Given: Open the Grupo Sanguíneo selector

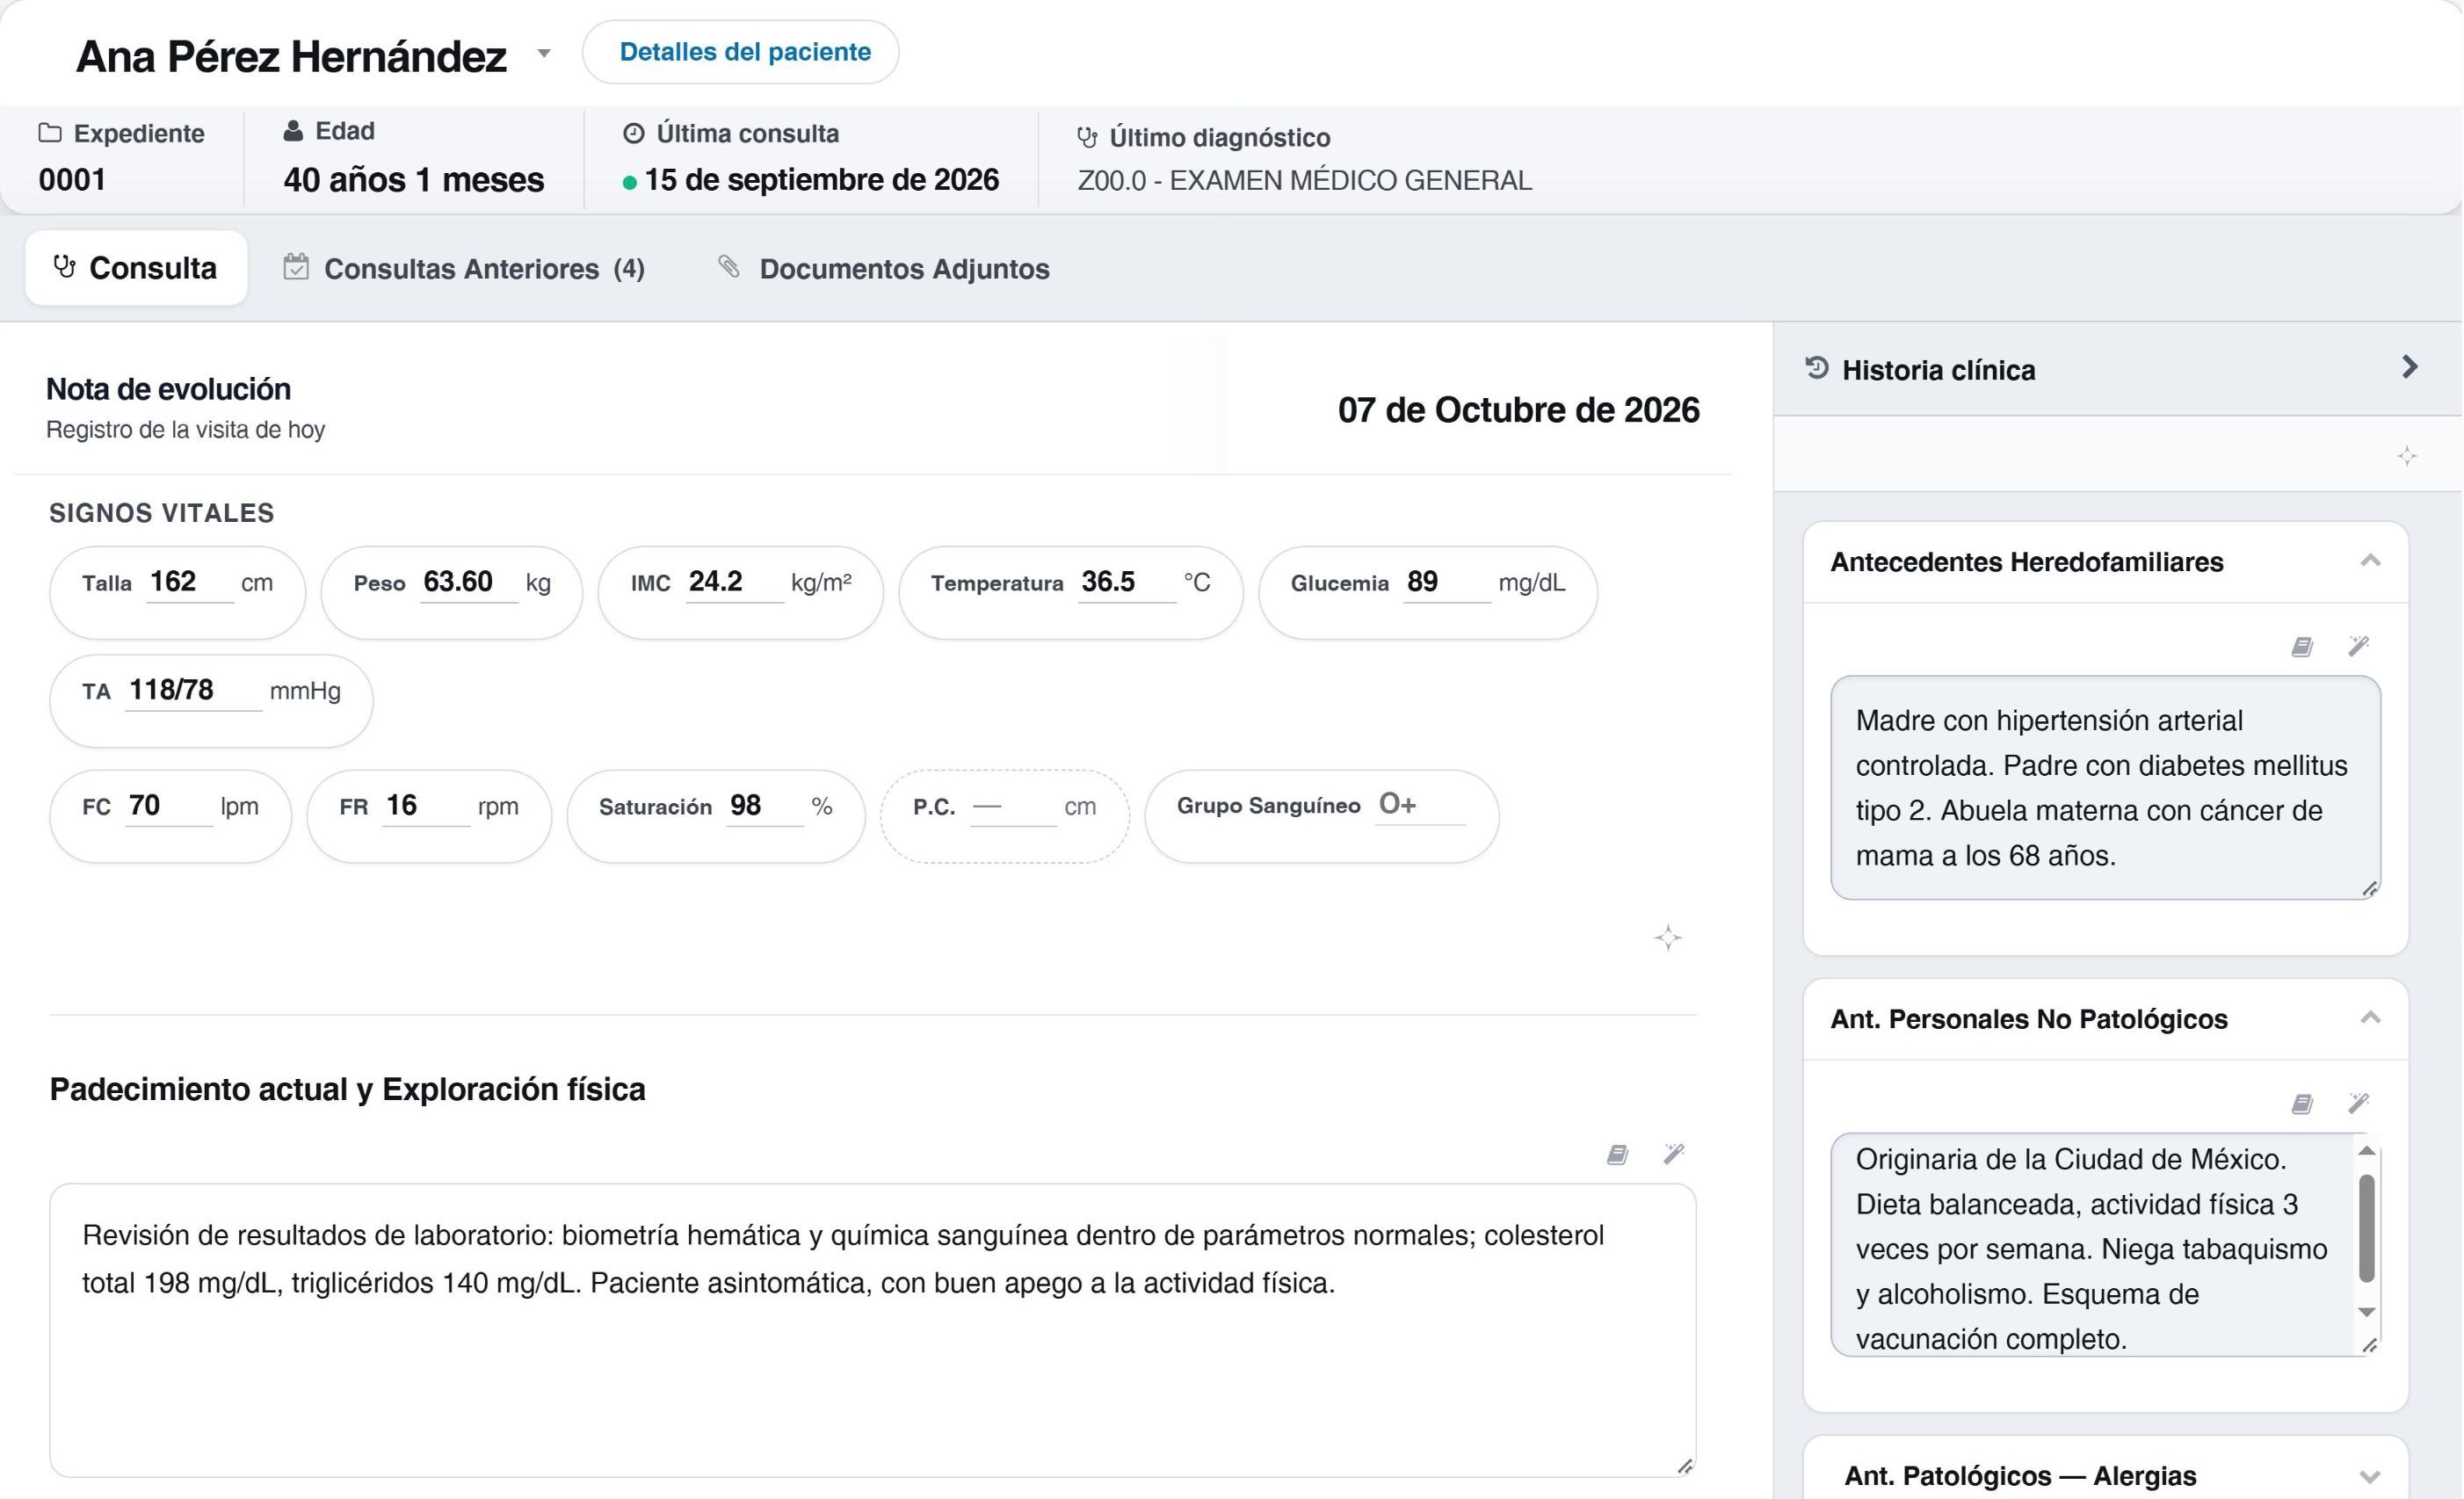Looking at the screenshot, I should [x=1420, y=805].
